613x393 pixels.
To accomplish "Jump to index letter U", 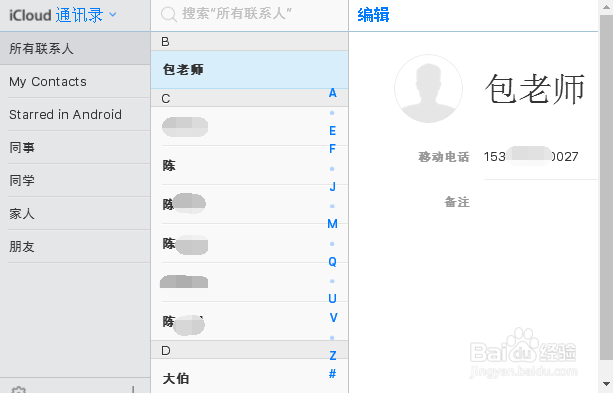I will [x=332, y=299].
